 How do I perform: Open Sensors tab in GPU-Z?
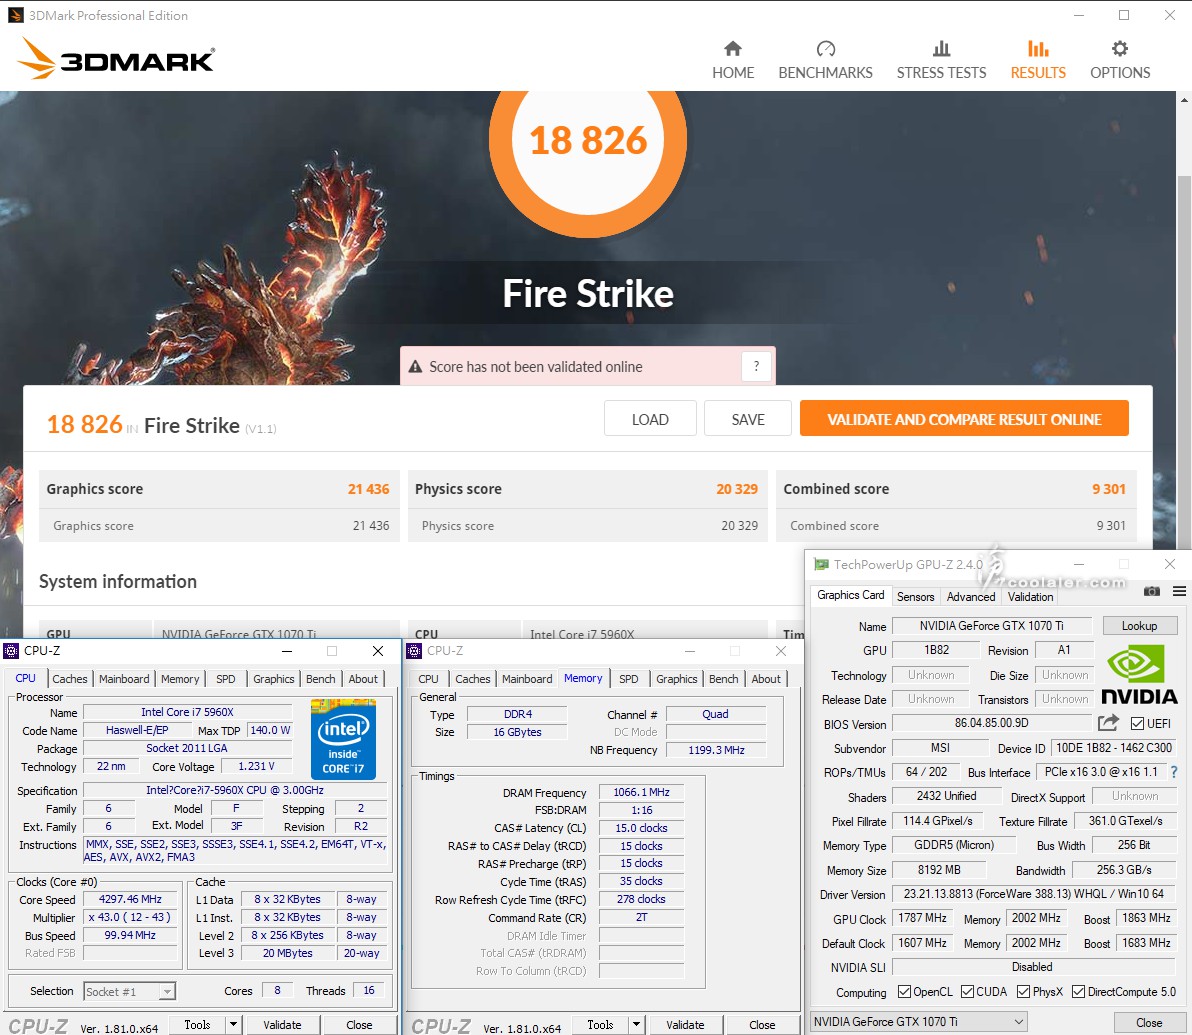pos(915,596)
